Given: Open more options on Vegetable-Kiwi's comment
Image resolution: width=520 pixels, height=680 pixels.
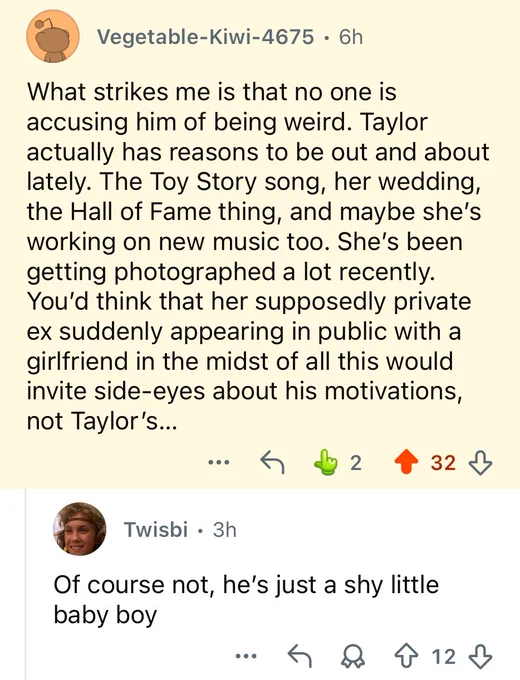Looking at the screenshot, I should [x=218, y=463].
